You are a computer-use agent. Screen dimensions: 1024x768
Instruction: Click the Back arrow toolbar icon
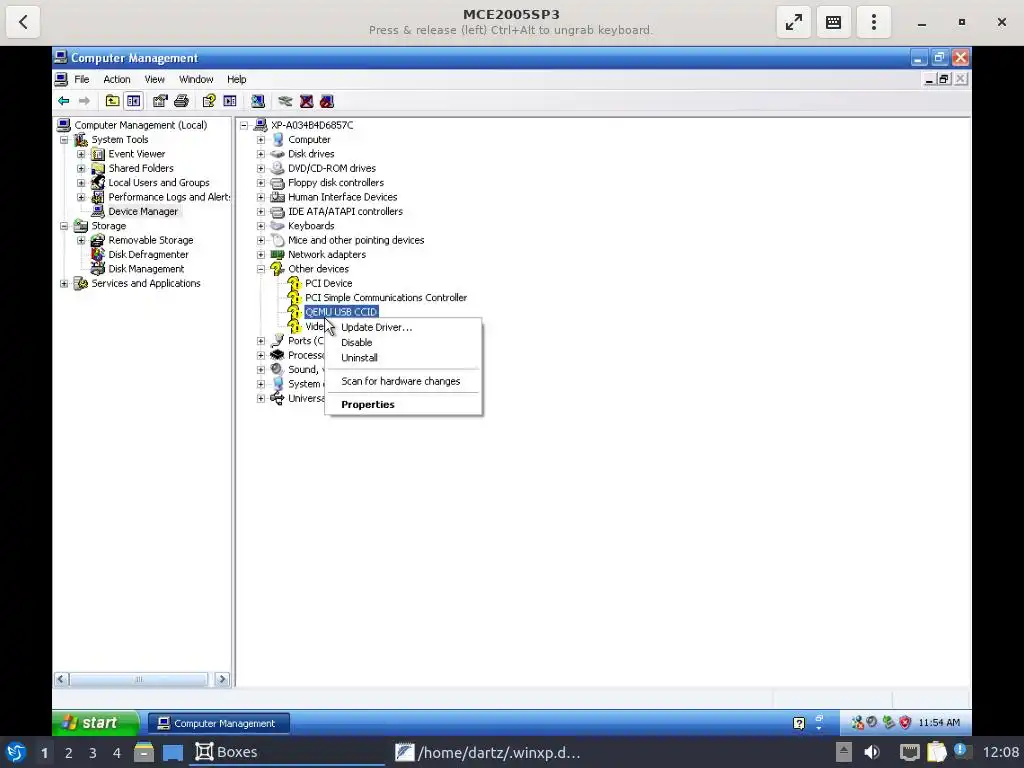pos(63,101)
